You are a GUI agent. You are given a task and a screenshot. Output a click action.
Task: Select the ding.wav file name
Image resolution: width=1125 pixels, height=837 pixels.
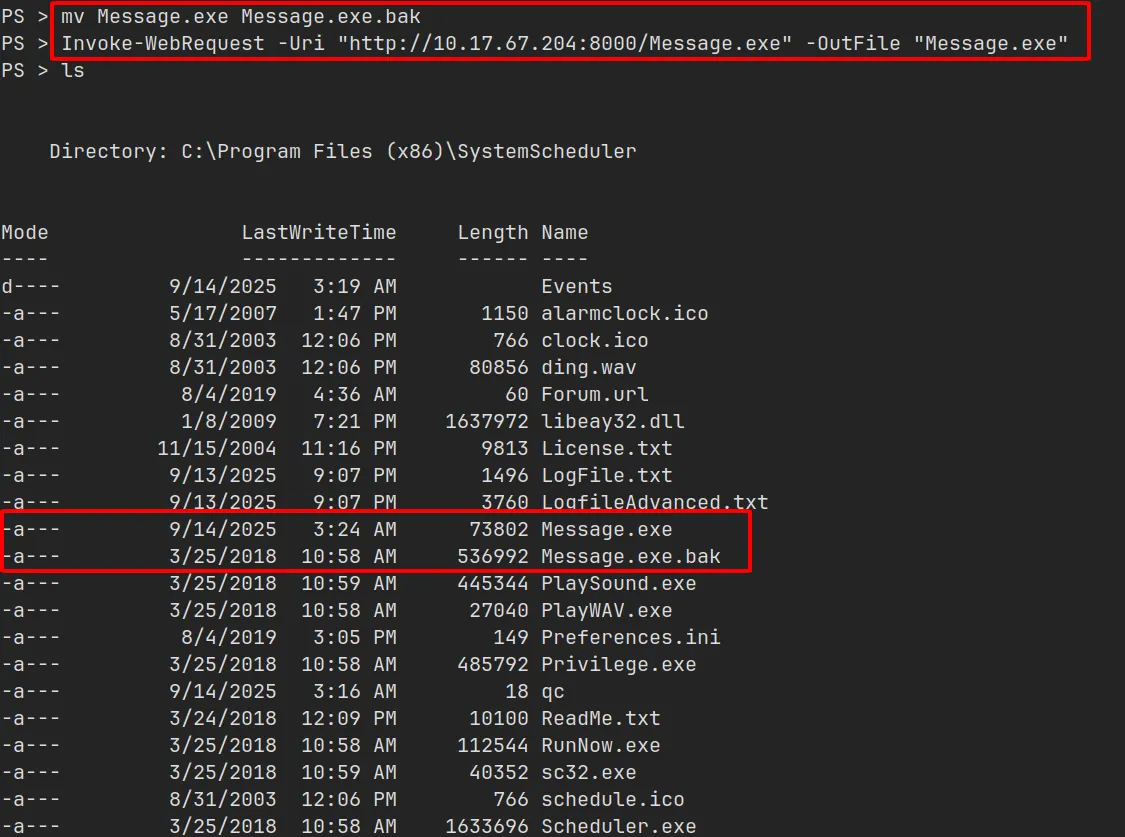[x=589, y=367]
